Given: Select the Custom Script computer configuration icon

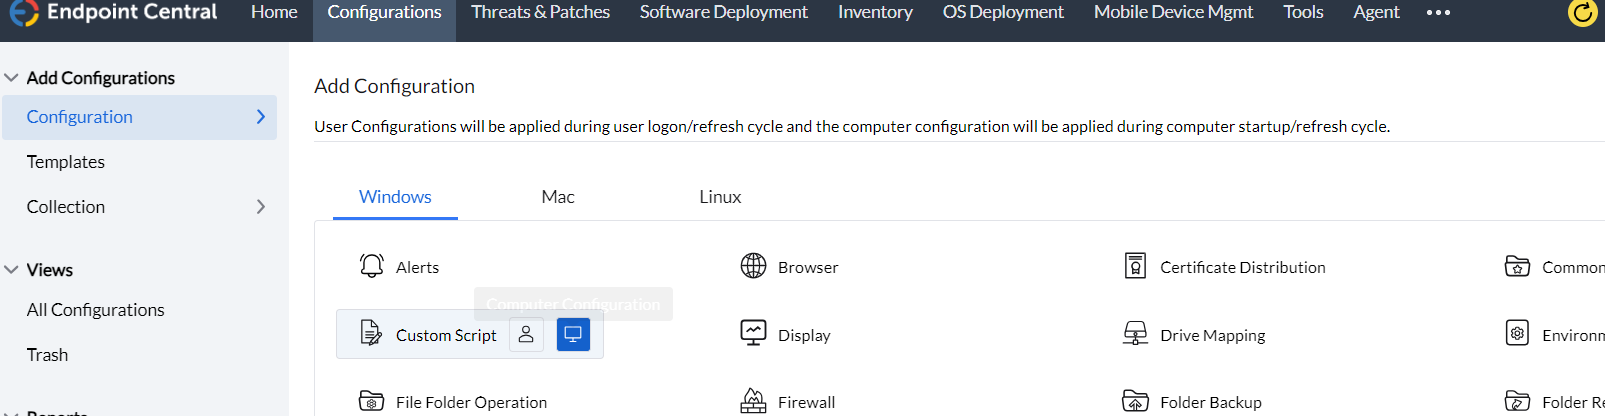Looking at the screenshot, I should (573, 335).
